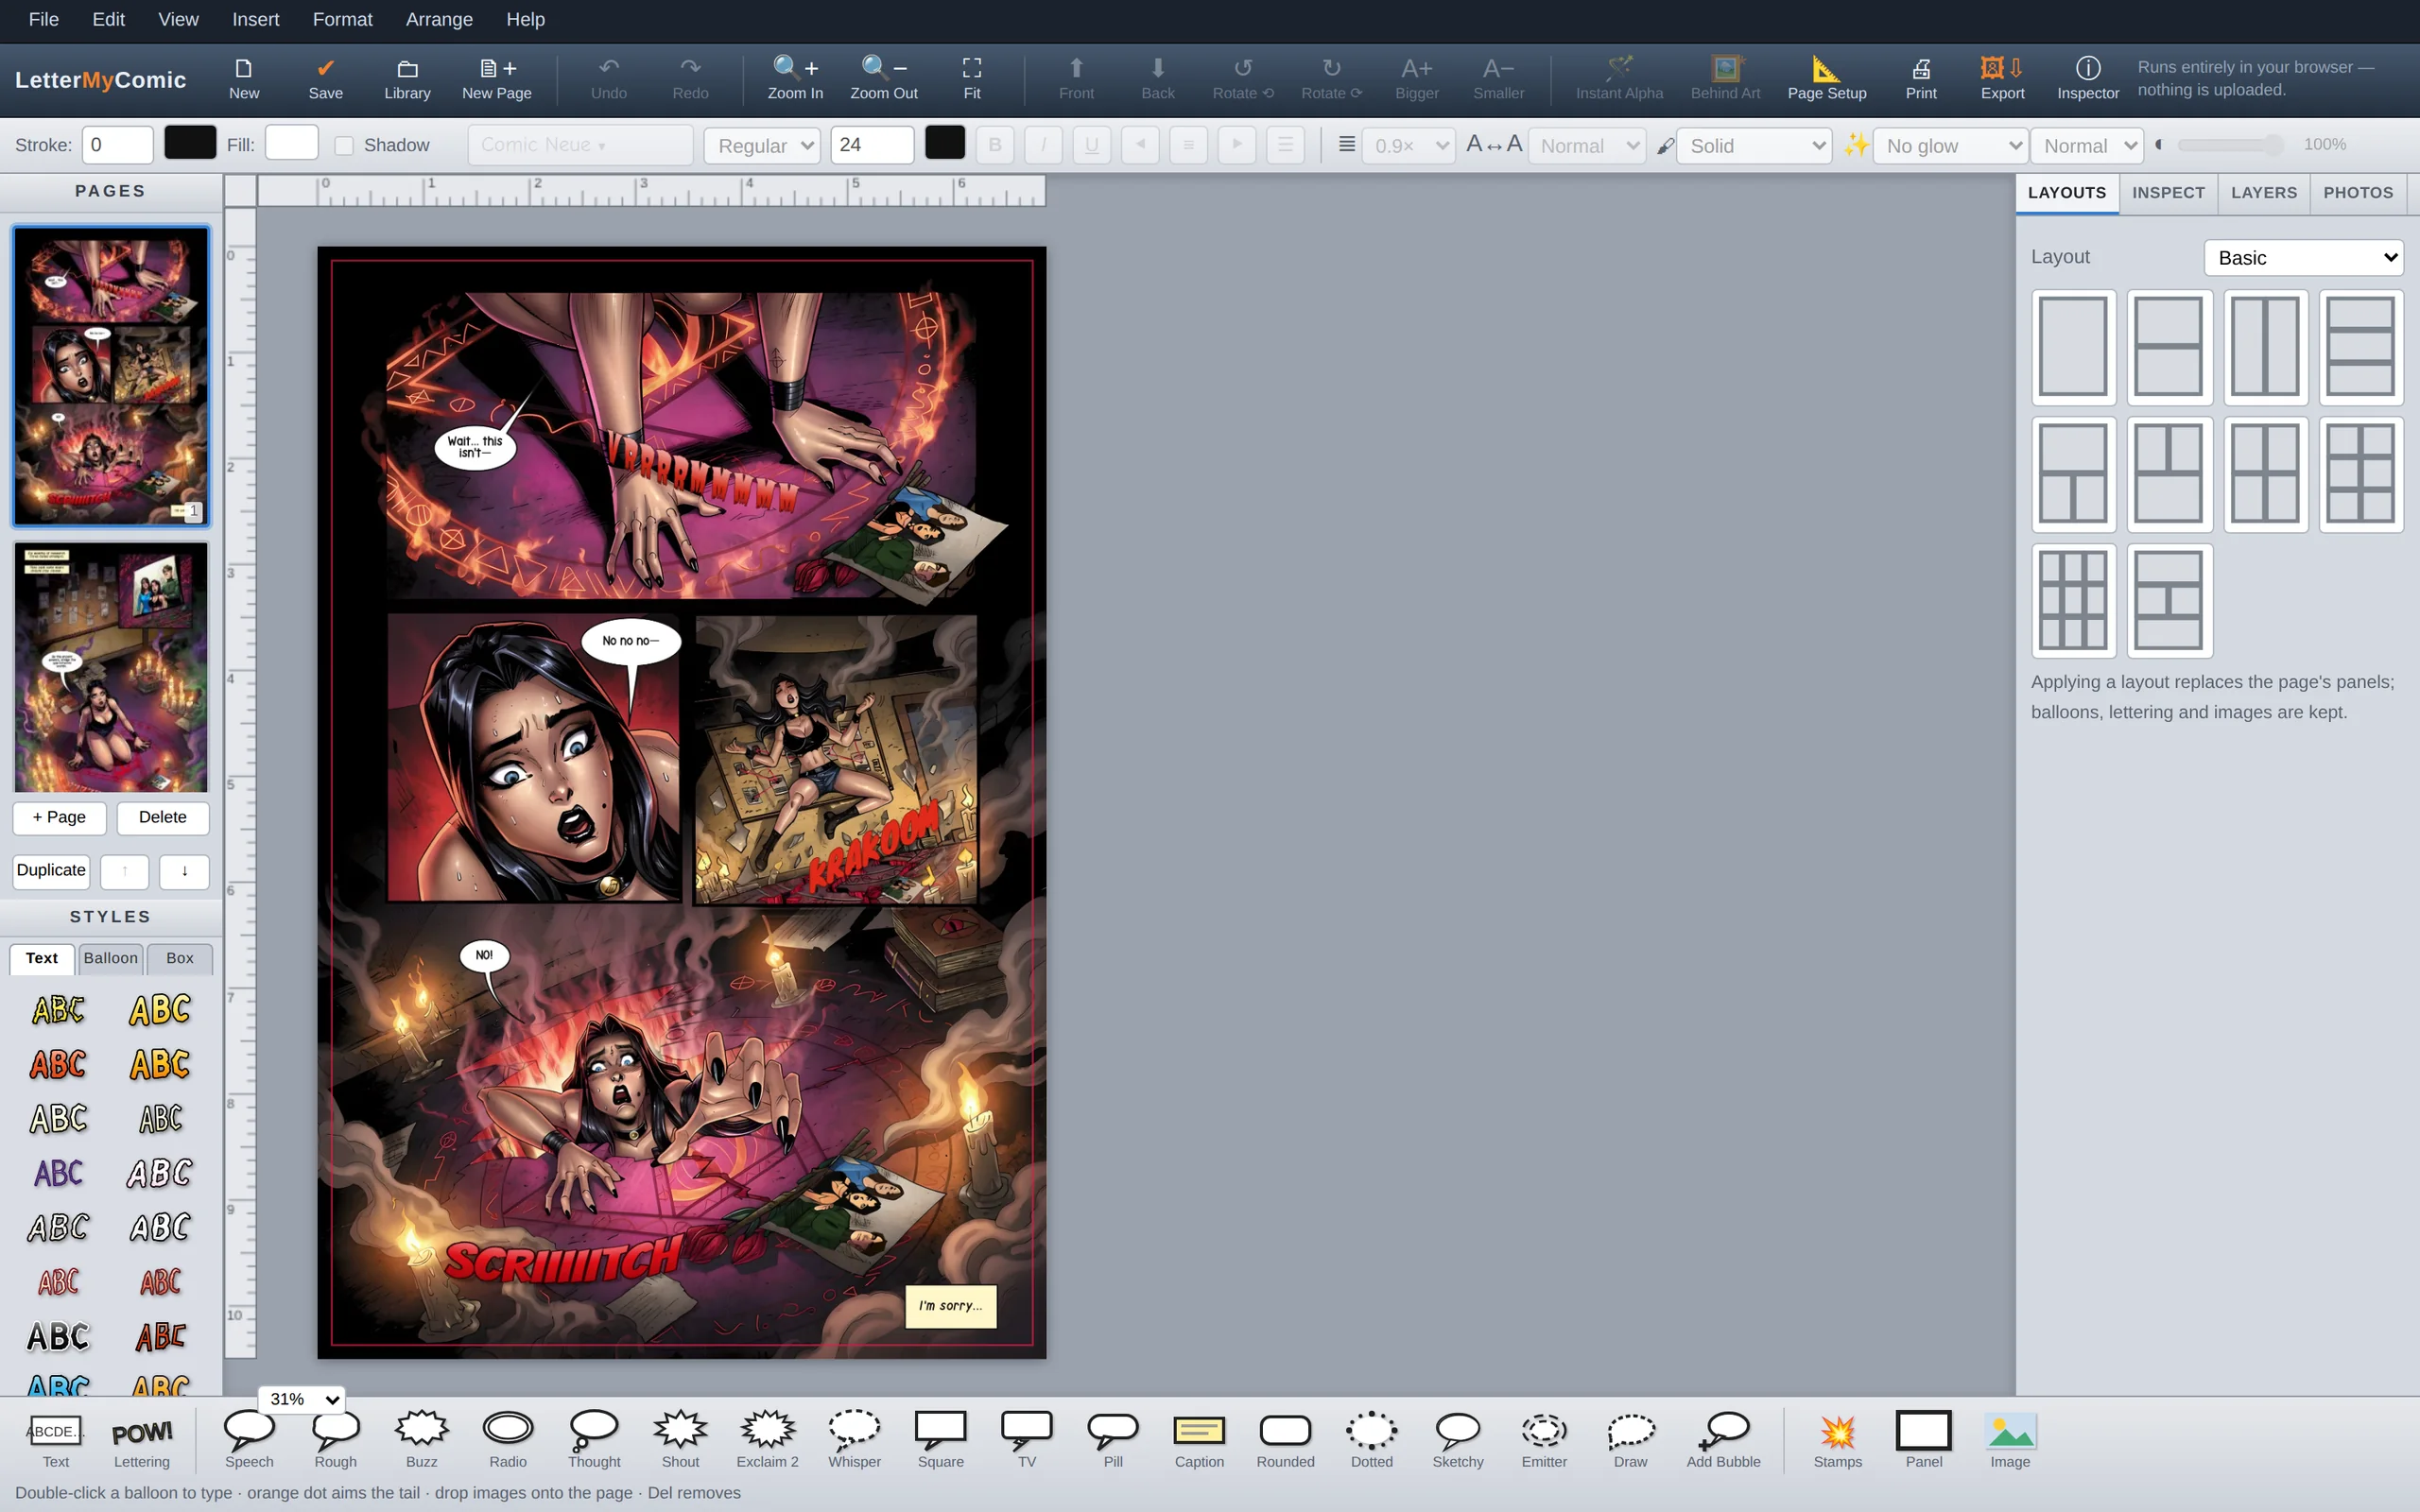Switch to the LAYERS tab
This screenshot has height=1512, width=2420.
tap(2264, 193)
